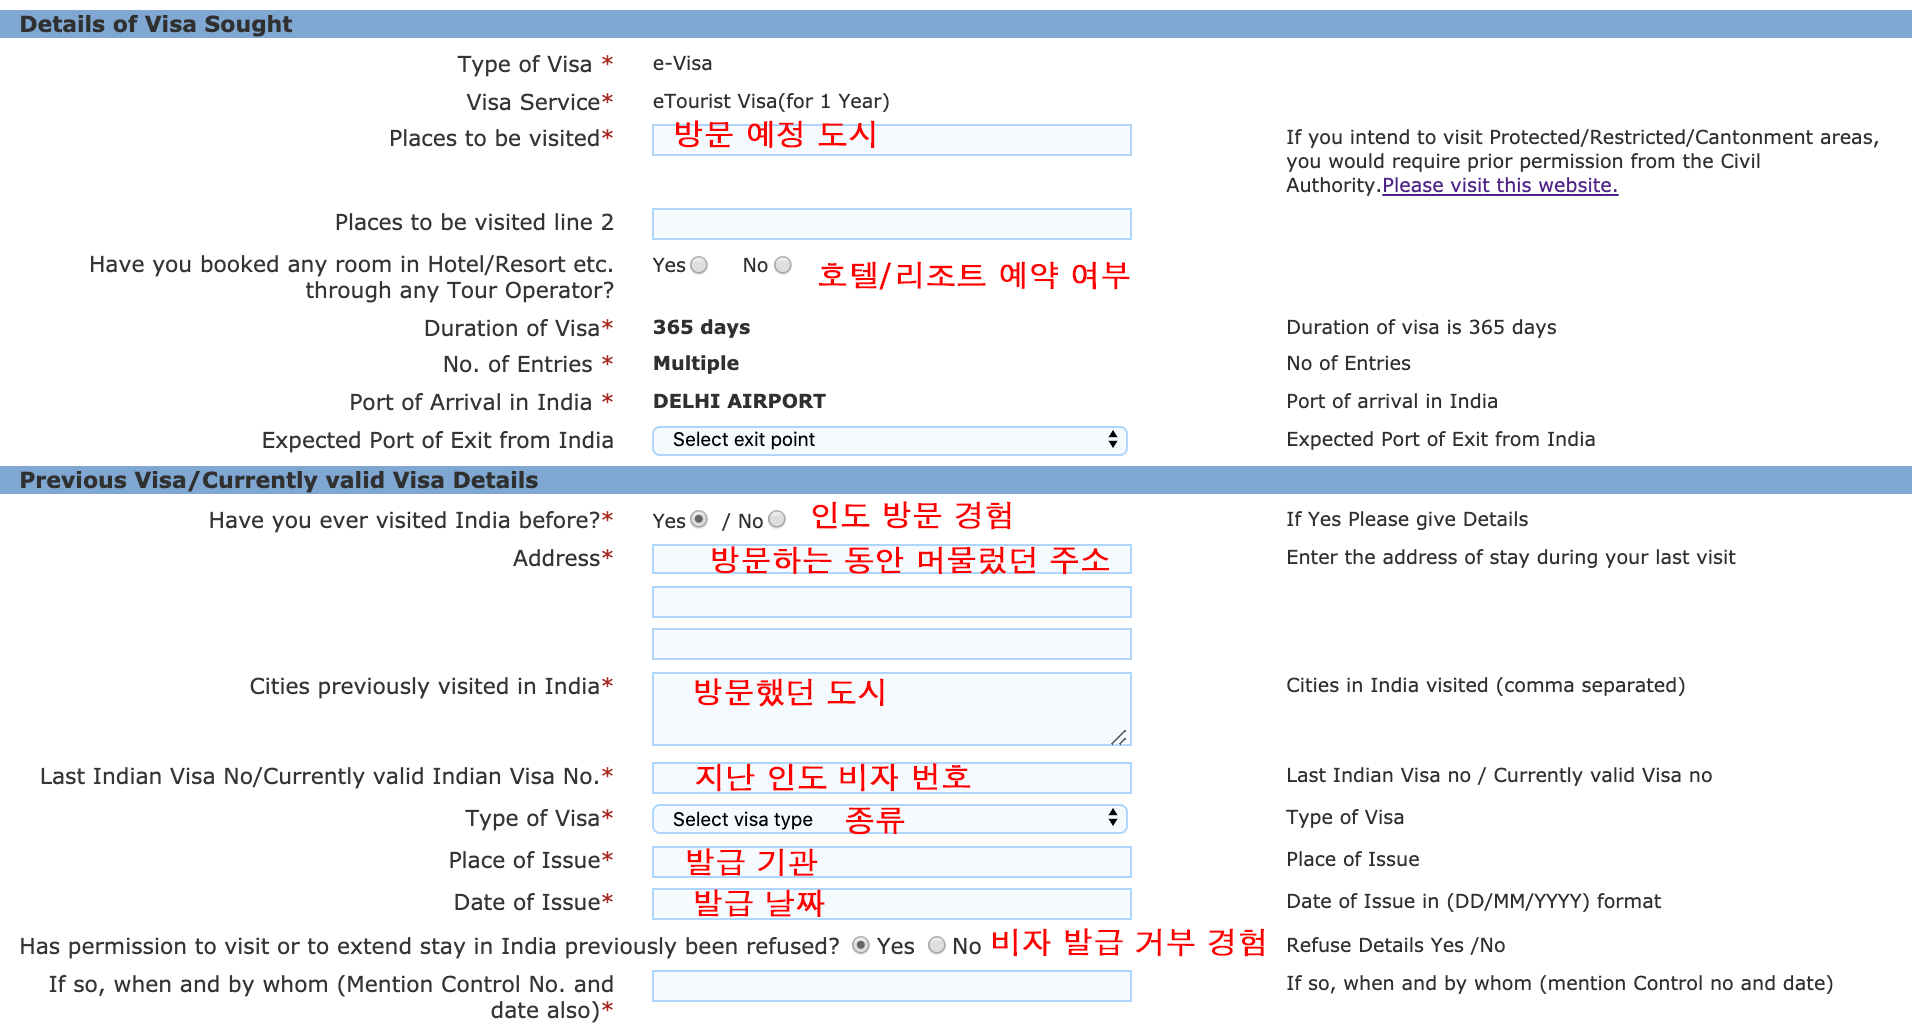Click 'Date of Issue in (DD/MM/YYYY) format' hint
This screenshot has height=1024, width=1912.
1474,901
